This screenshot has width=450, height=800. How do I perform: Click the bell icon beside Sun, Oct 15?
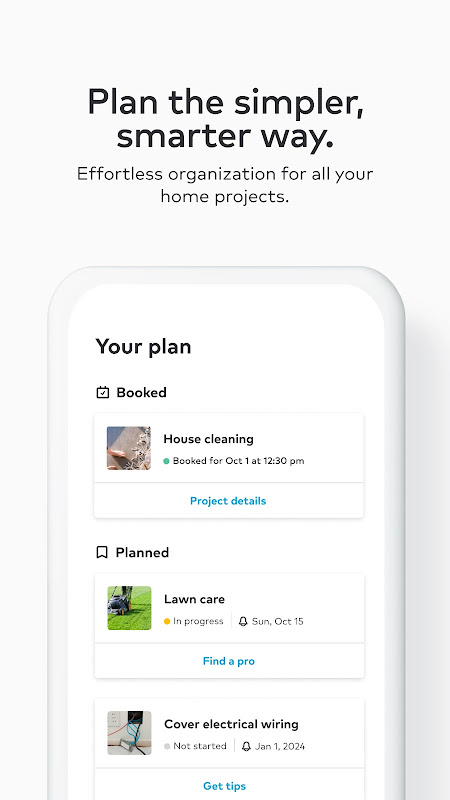point(243,621)
